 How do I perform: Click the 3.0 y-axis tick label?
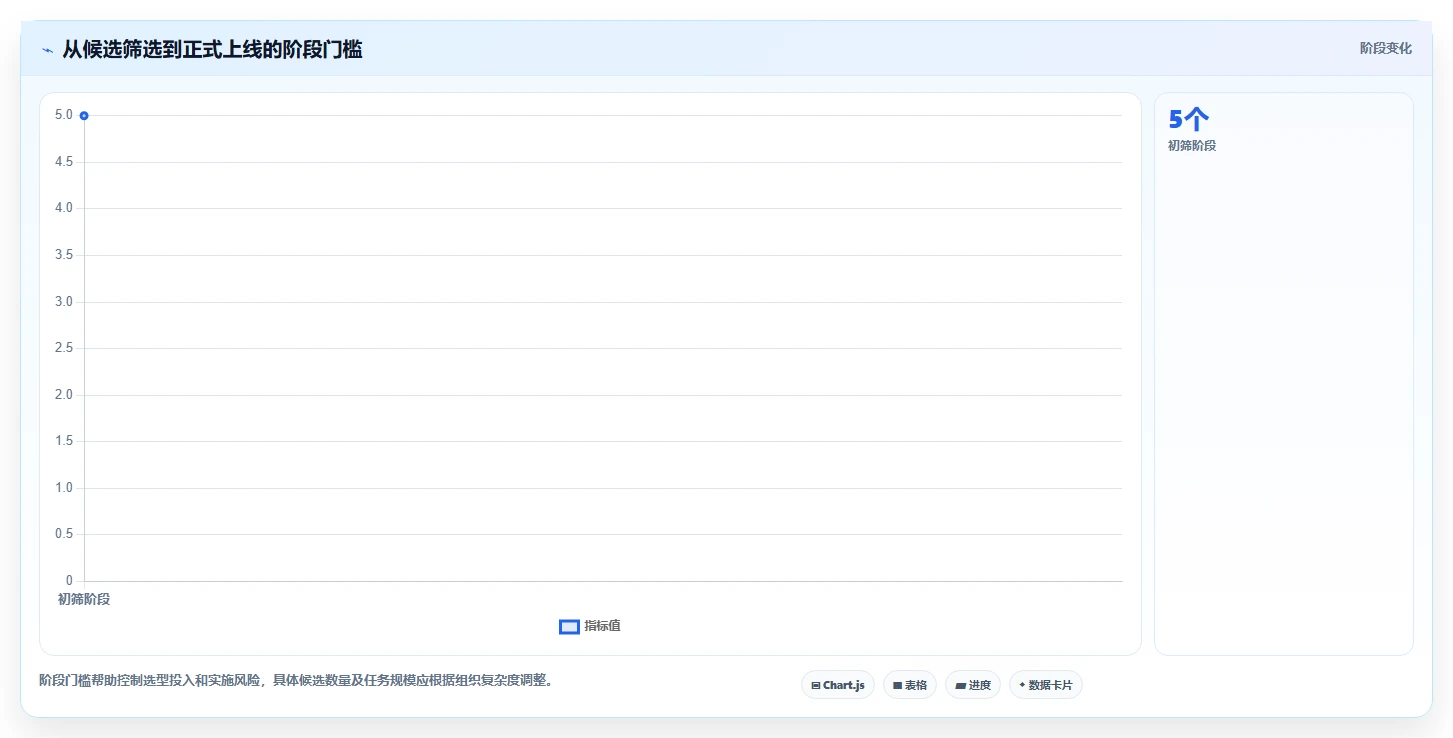(x=64, y=302)
